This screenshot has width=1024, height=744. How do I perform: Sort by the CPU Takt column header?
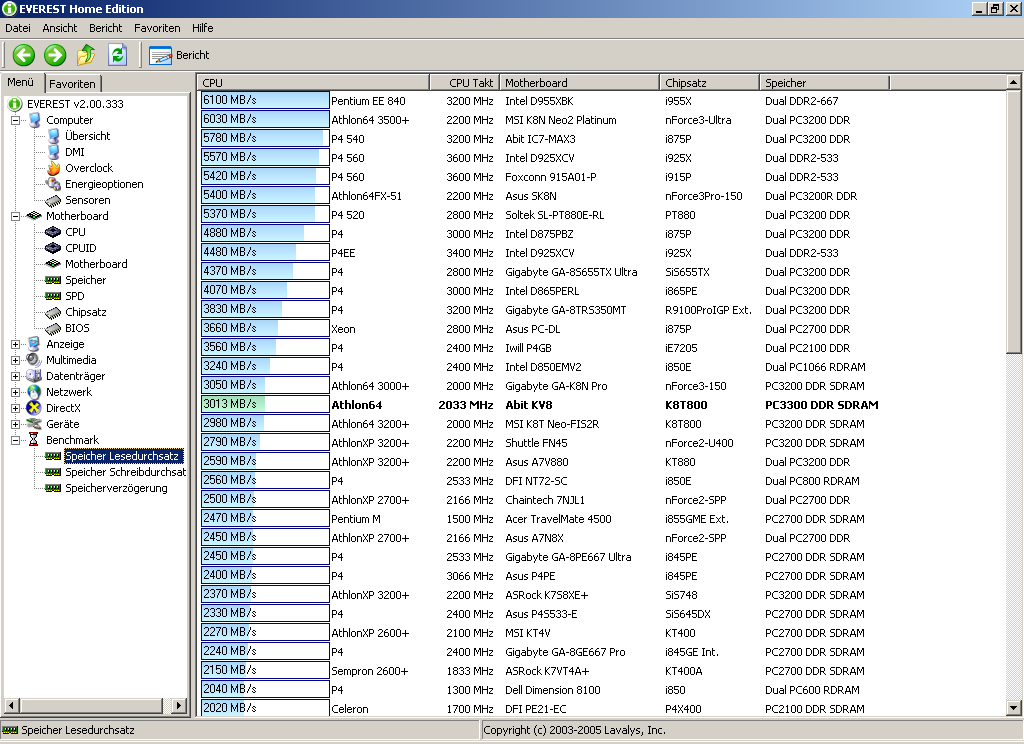464,83
